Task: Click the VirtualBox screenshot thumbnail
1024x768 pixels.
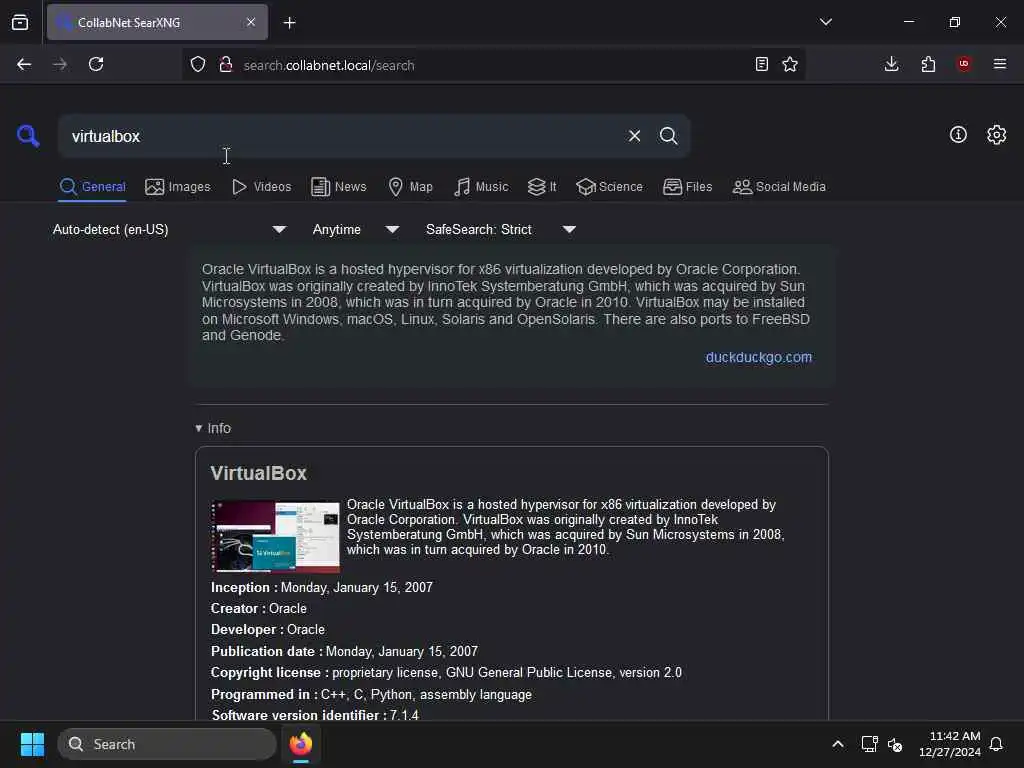Action: (275, 536)
